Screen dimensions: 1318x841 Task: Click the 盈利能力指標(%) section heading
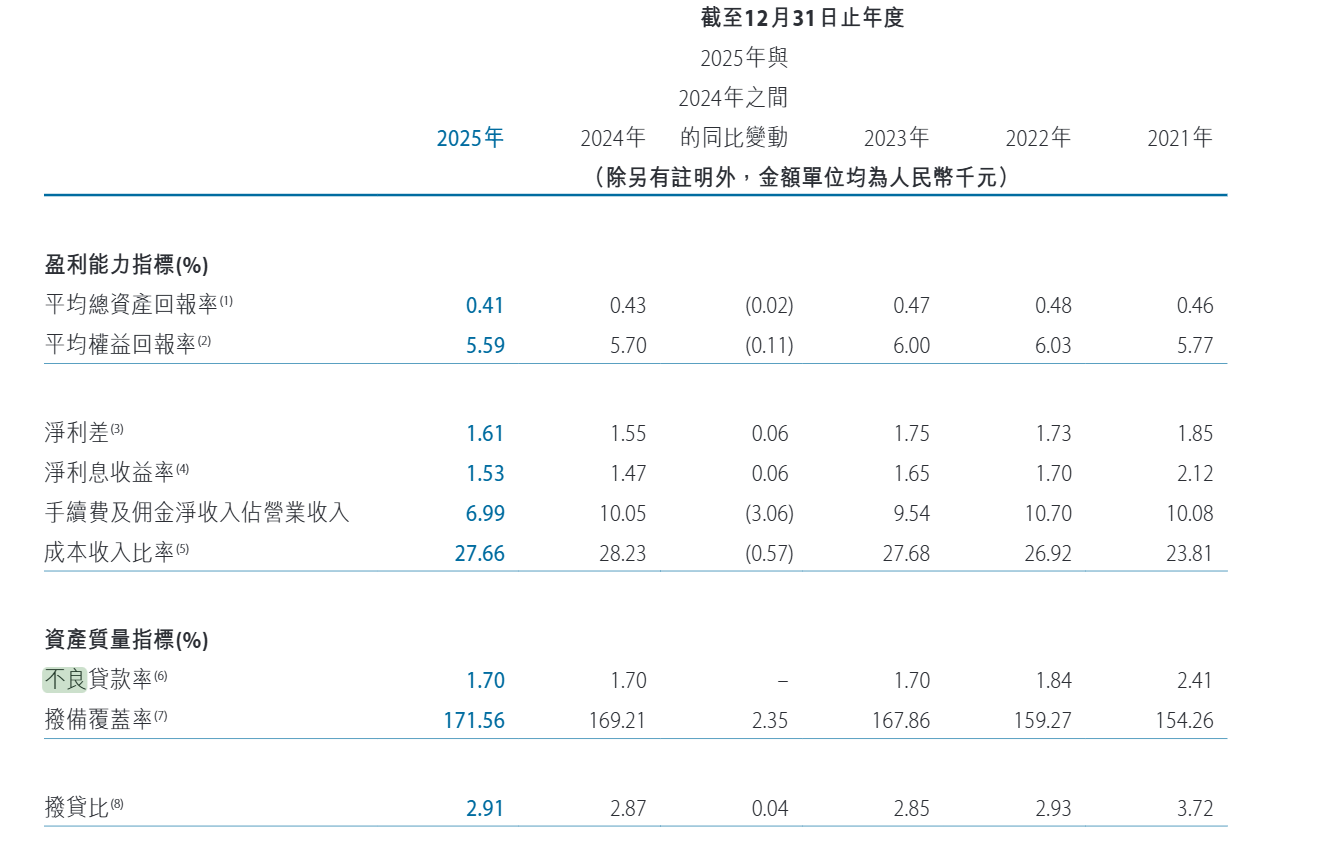(x=127, y=265)
